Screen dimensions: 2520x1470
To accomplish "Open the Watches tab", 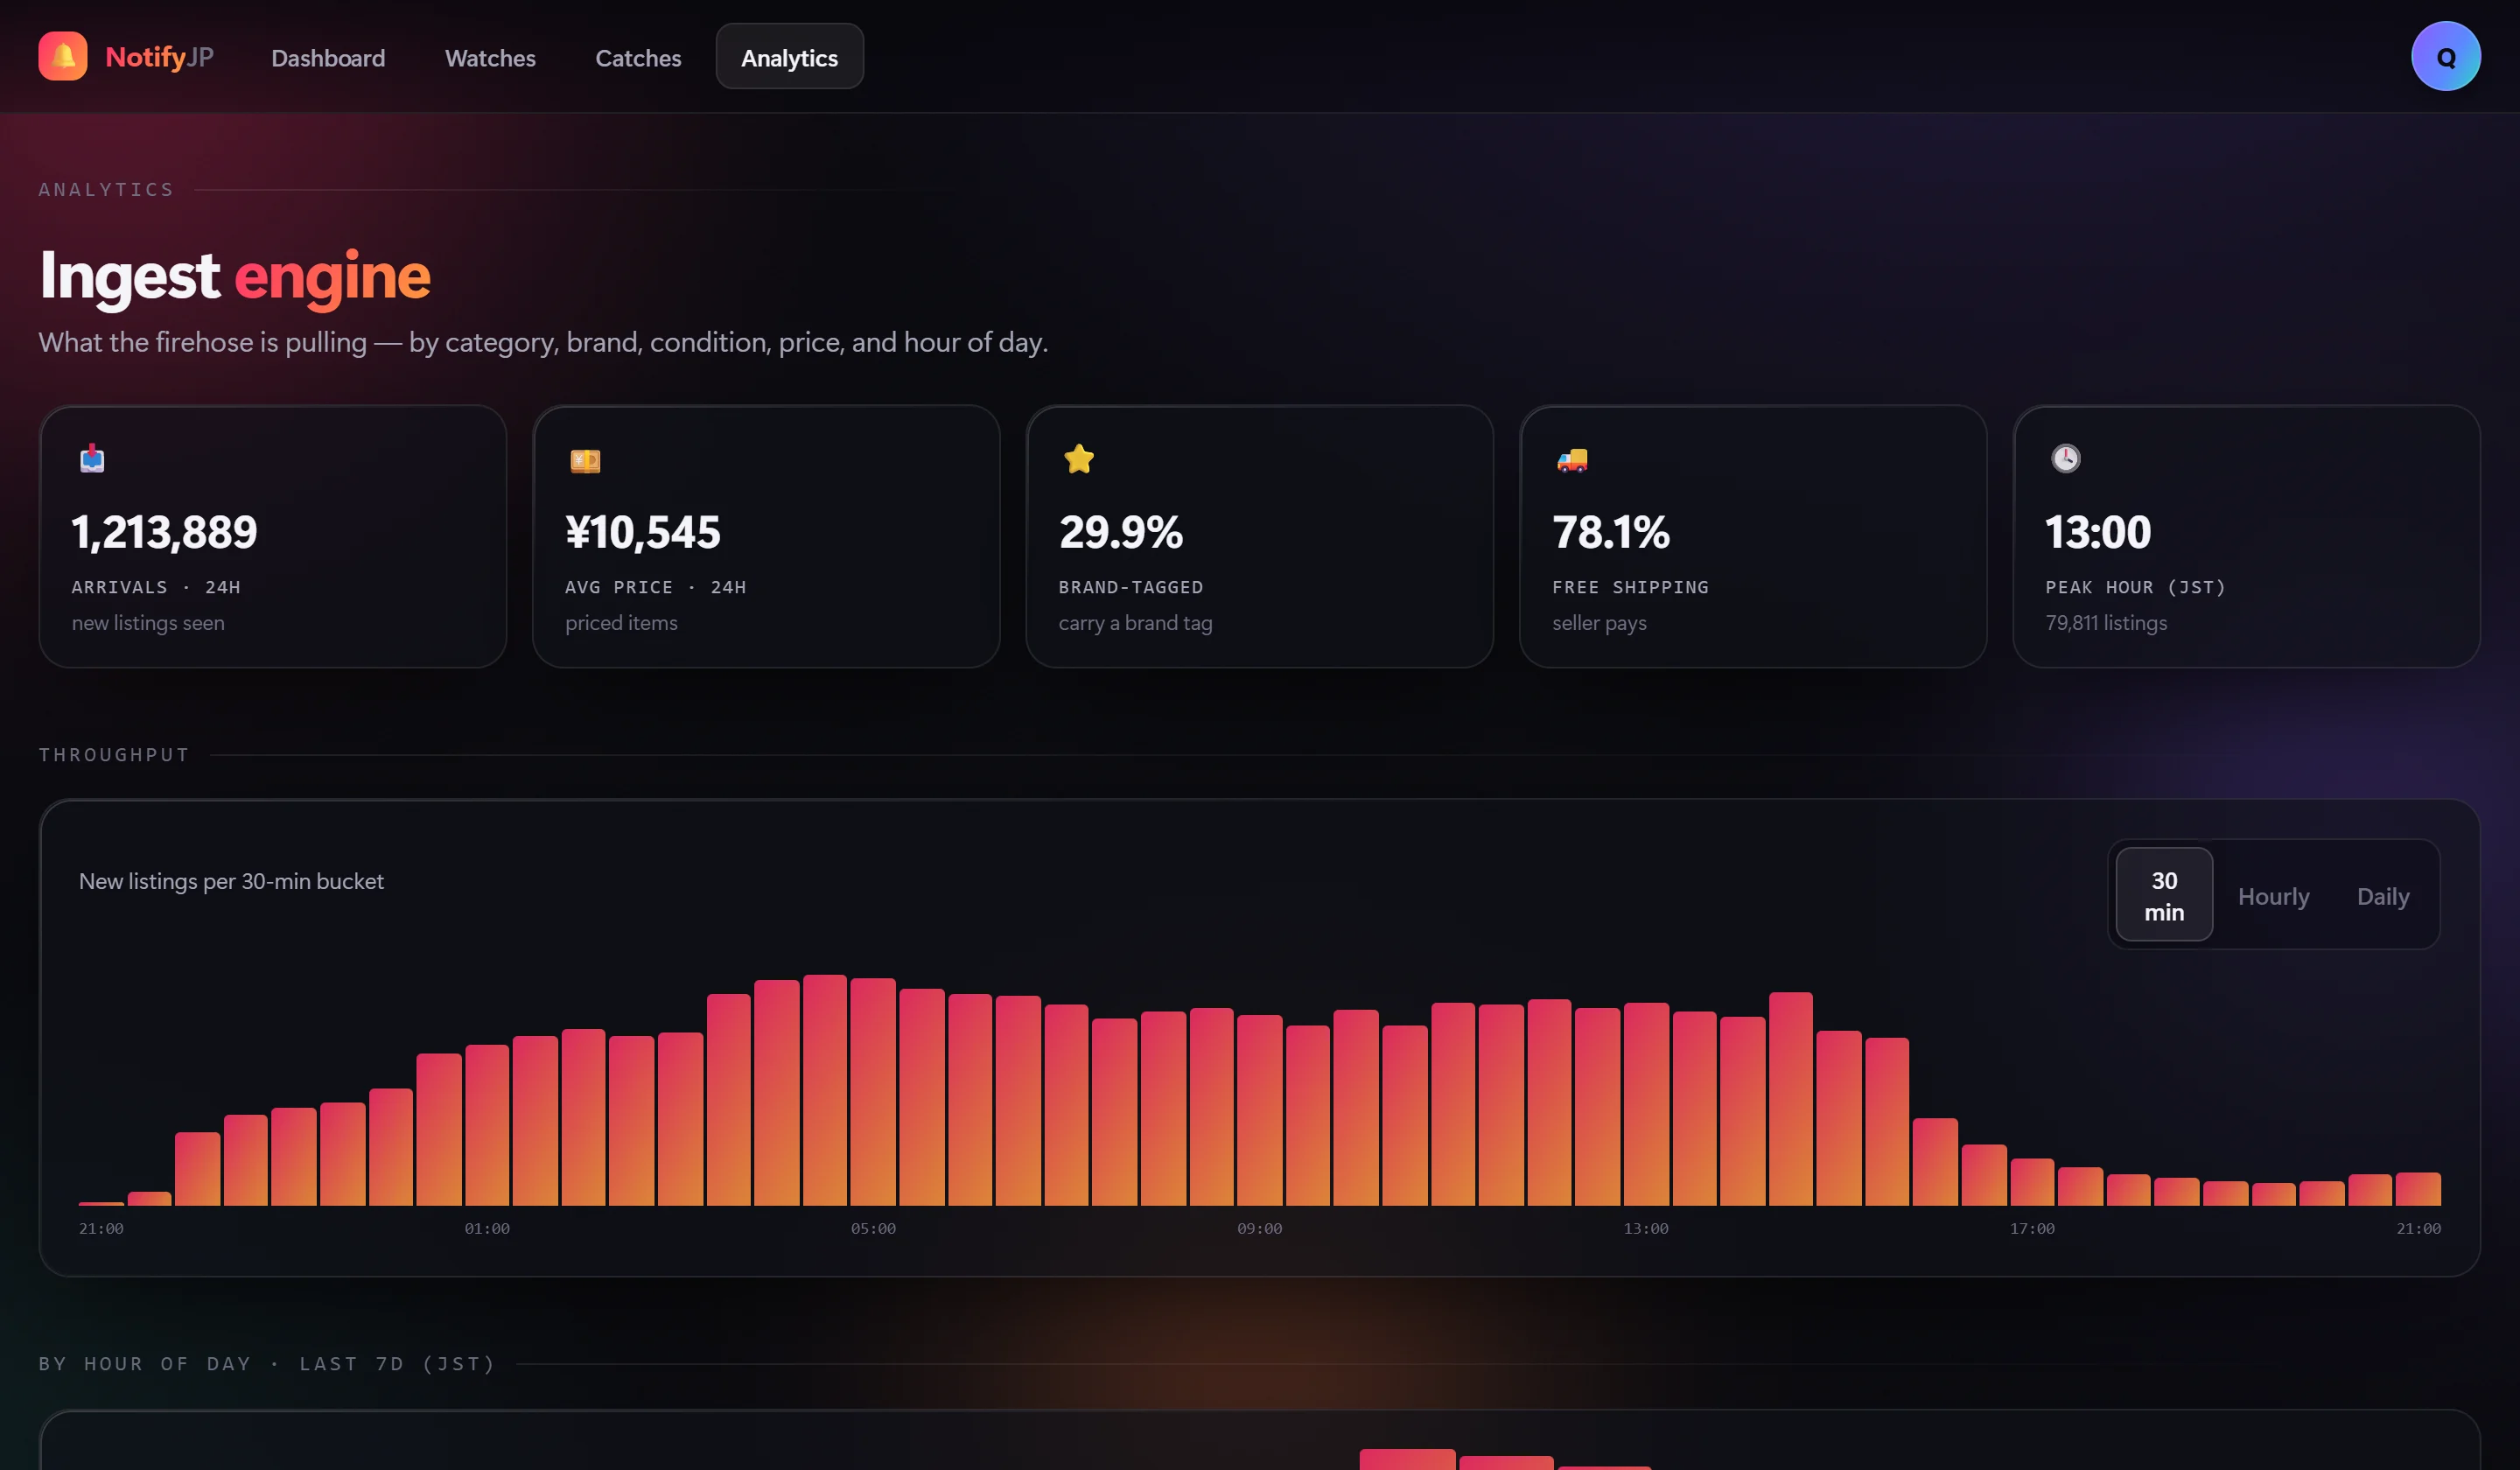I will [490, 58].
